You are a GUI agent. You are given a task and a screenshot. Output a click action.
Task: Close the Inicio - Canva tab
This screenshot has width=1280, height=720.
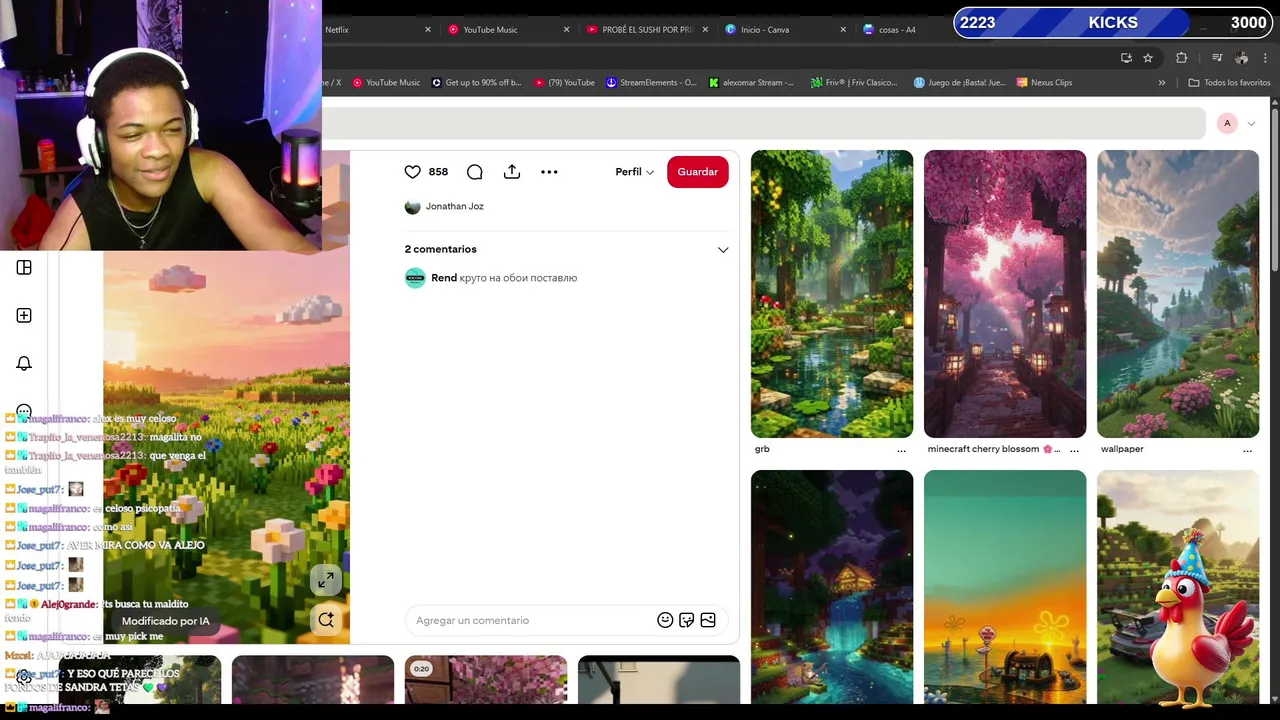(x=844, y=30)
